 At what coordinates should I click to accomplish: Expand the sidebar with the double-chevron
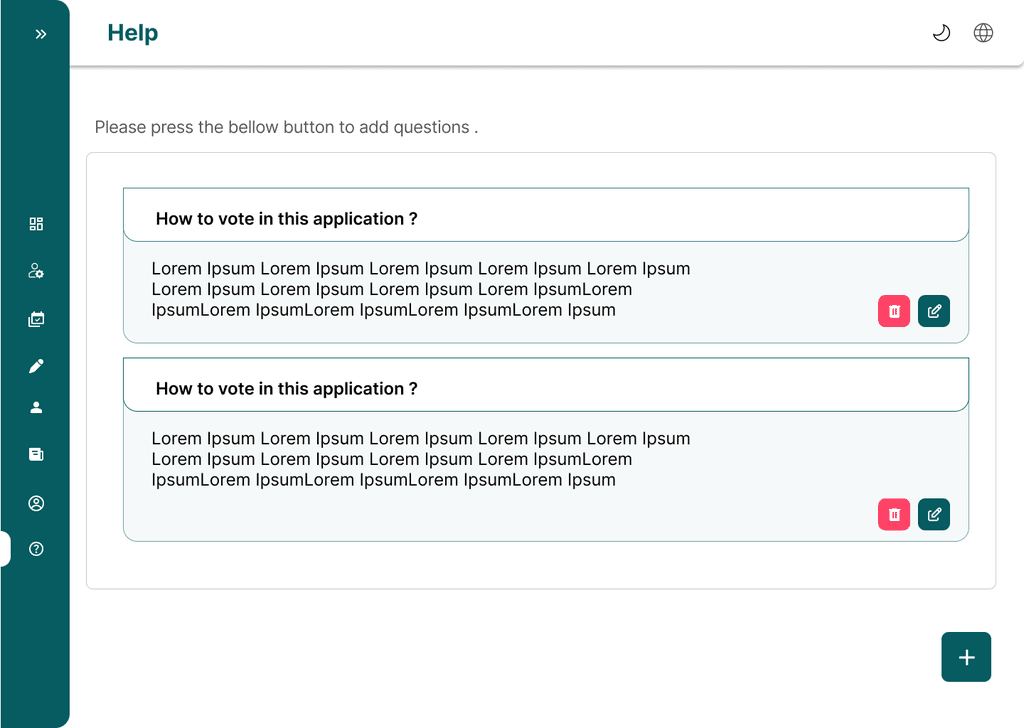(x=41, y=34)
